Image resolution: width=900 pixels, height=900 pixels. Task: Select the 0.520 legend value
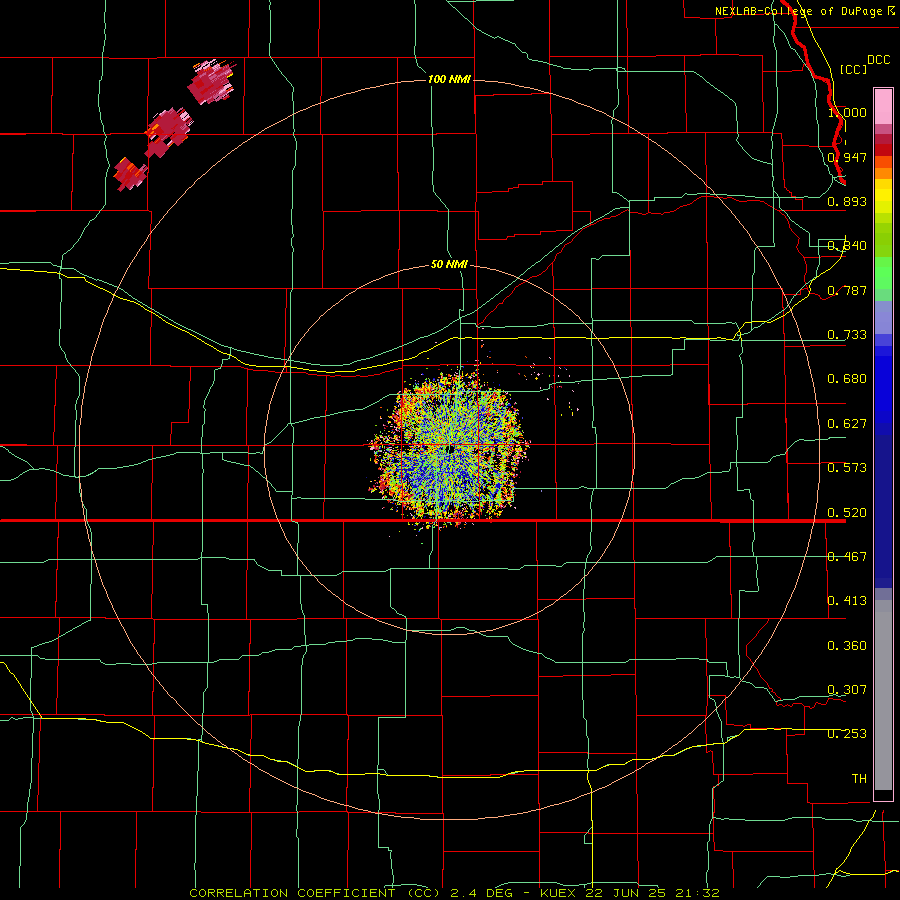pyautogui.click(x=847, y=513)
